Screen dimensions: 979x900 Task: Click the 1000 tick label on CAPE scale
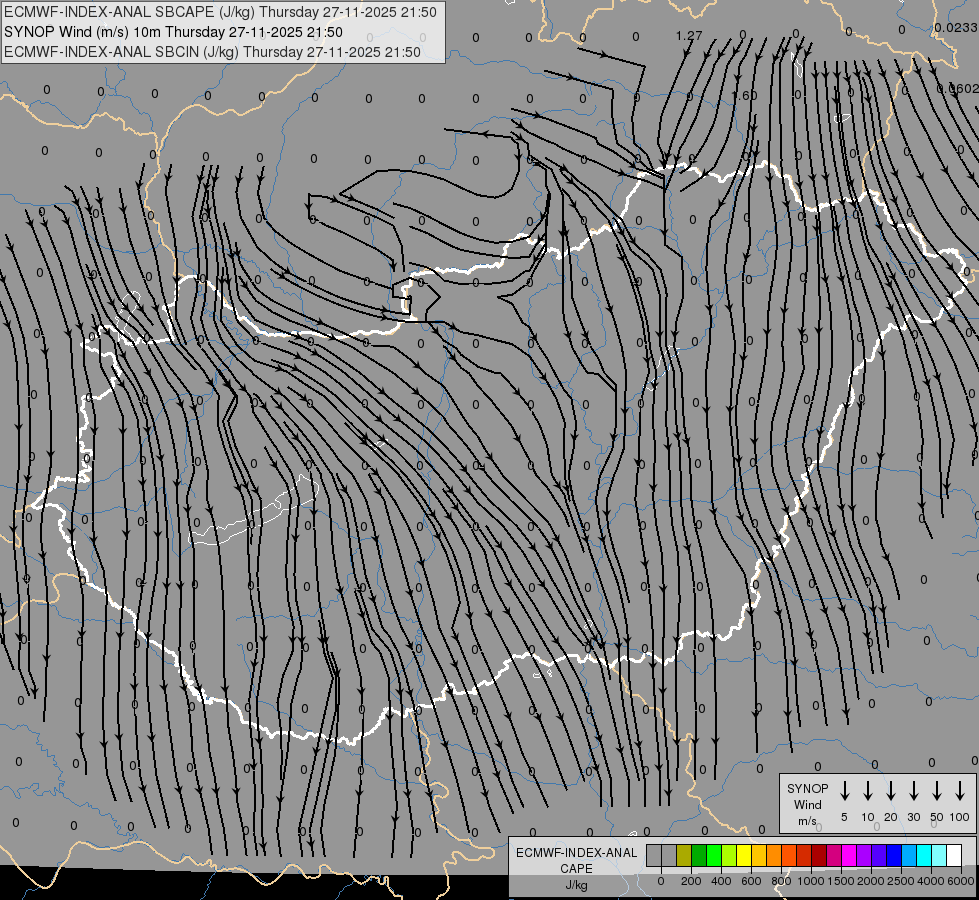(x=810, y=881)
